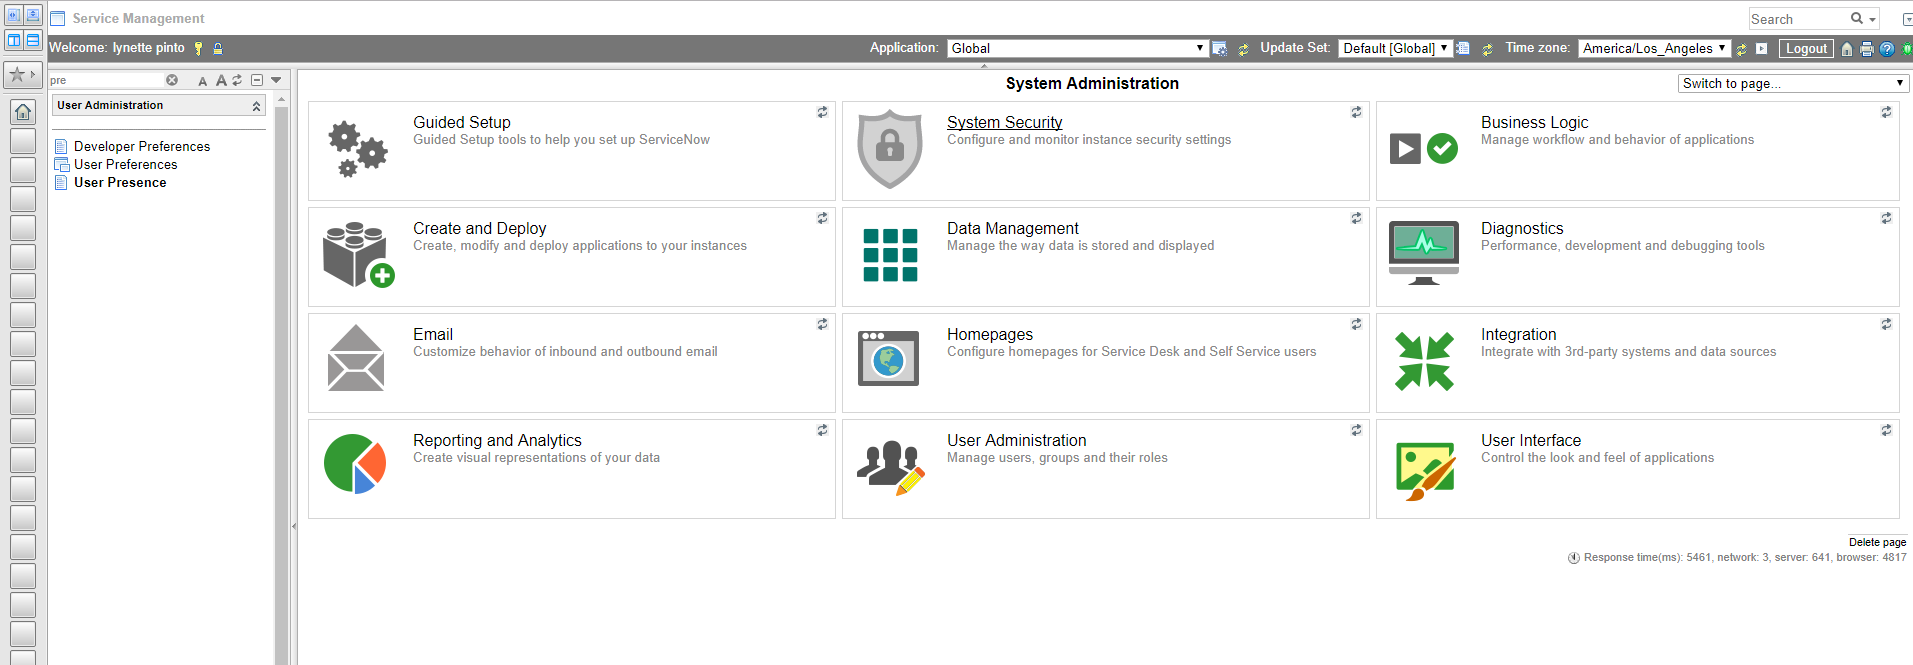Click the Data Management grid icon
This screenshot has width=1913, height=665.
[890, 255]
